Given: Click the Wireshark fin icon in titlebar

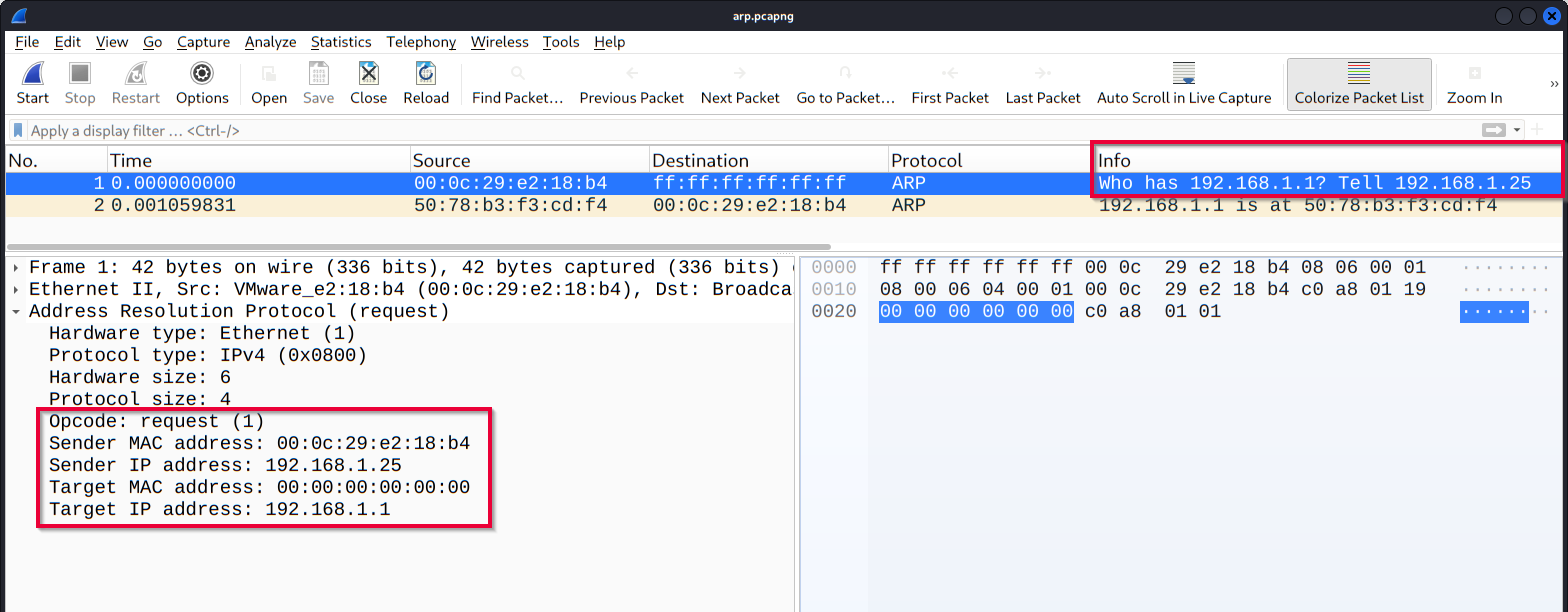Looking at the screenshot, I should pyautogui.click(x=18, y=15).
